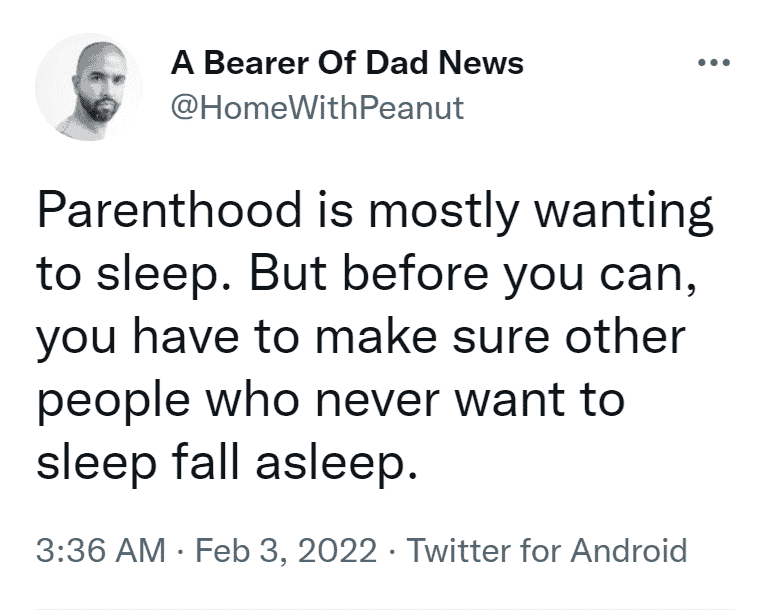Click the final word asleep in the tweet
The width and height of the screenshot is (764, 610).
[336, 463]
